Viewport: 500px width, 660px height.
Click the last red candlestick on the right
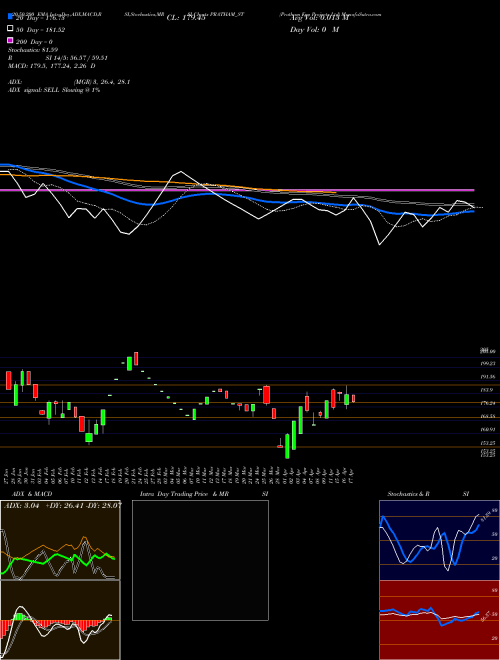[354, 398]
